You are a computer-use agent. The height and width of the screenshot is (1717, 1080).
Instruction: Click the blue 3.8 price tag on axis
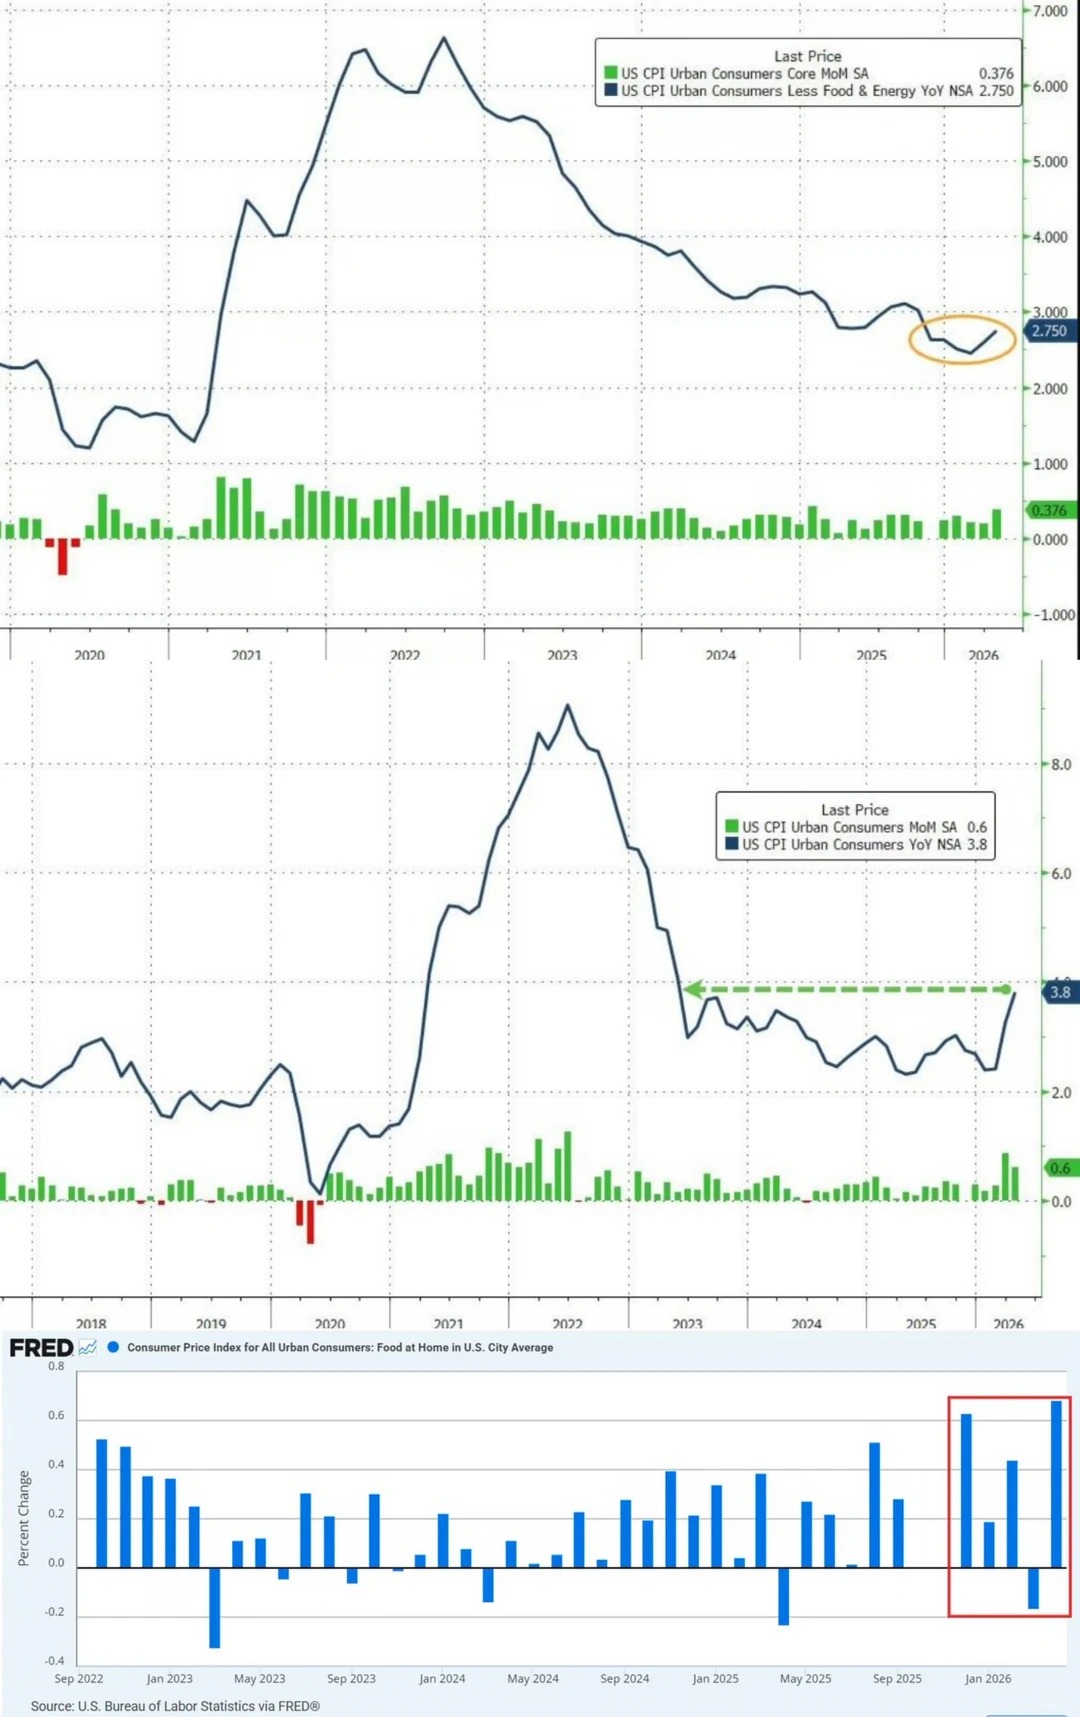[x=1060, y=992]
